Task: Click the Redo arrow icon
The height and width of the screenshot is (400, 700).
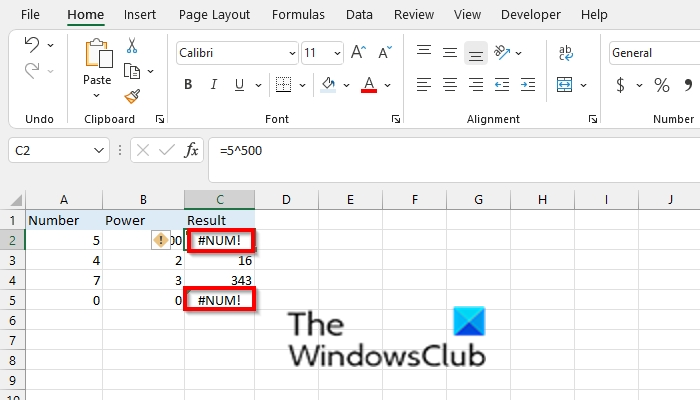Action: coord(32,71)
